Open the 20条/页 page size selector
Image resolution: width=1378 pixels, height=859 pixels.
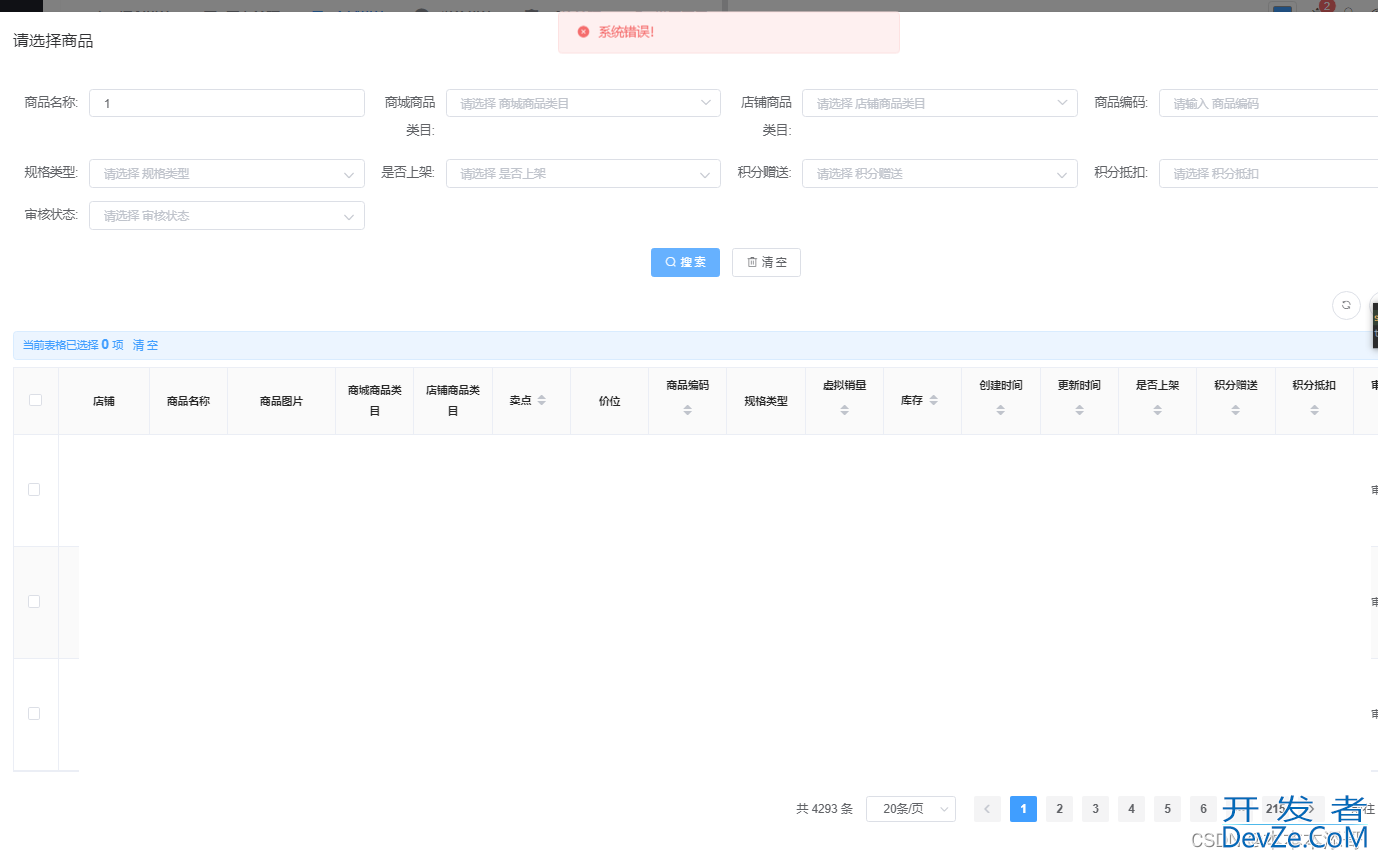[910, 809]
